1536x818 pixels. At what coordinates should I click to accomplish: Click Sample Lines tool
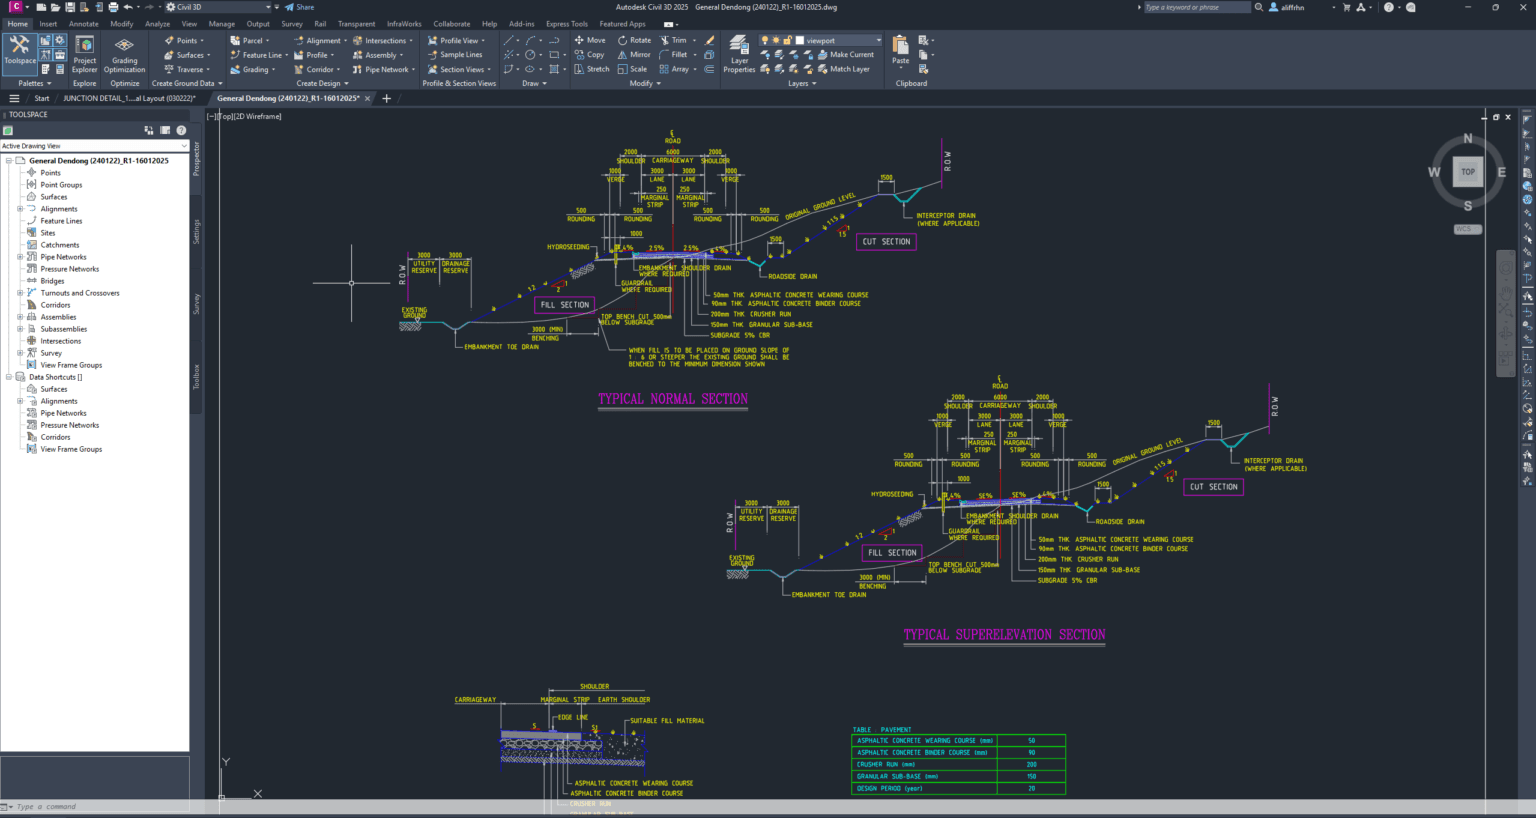[455, 55]
